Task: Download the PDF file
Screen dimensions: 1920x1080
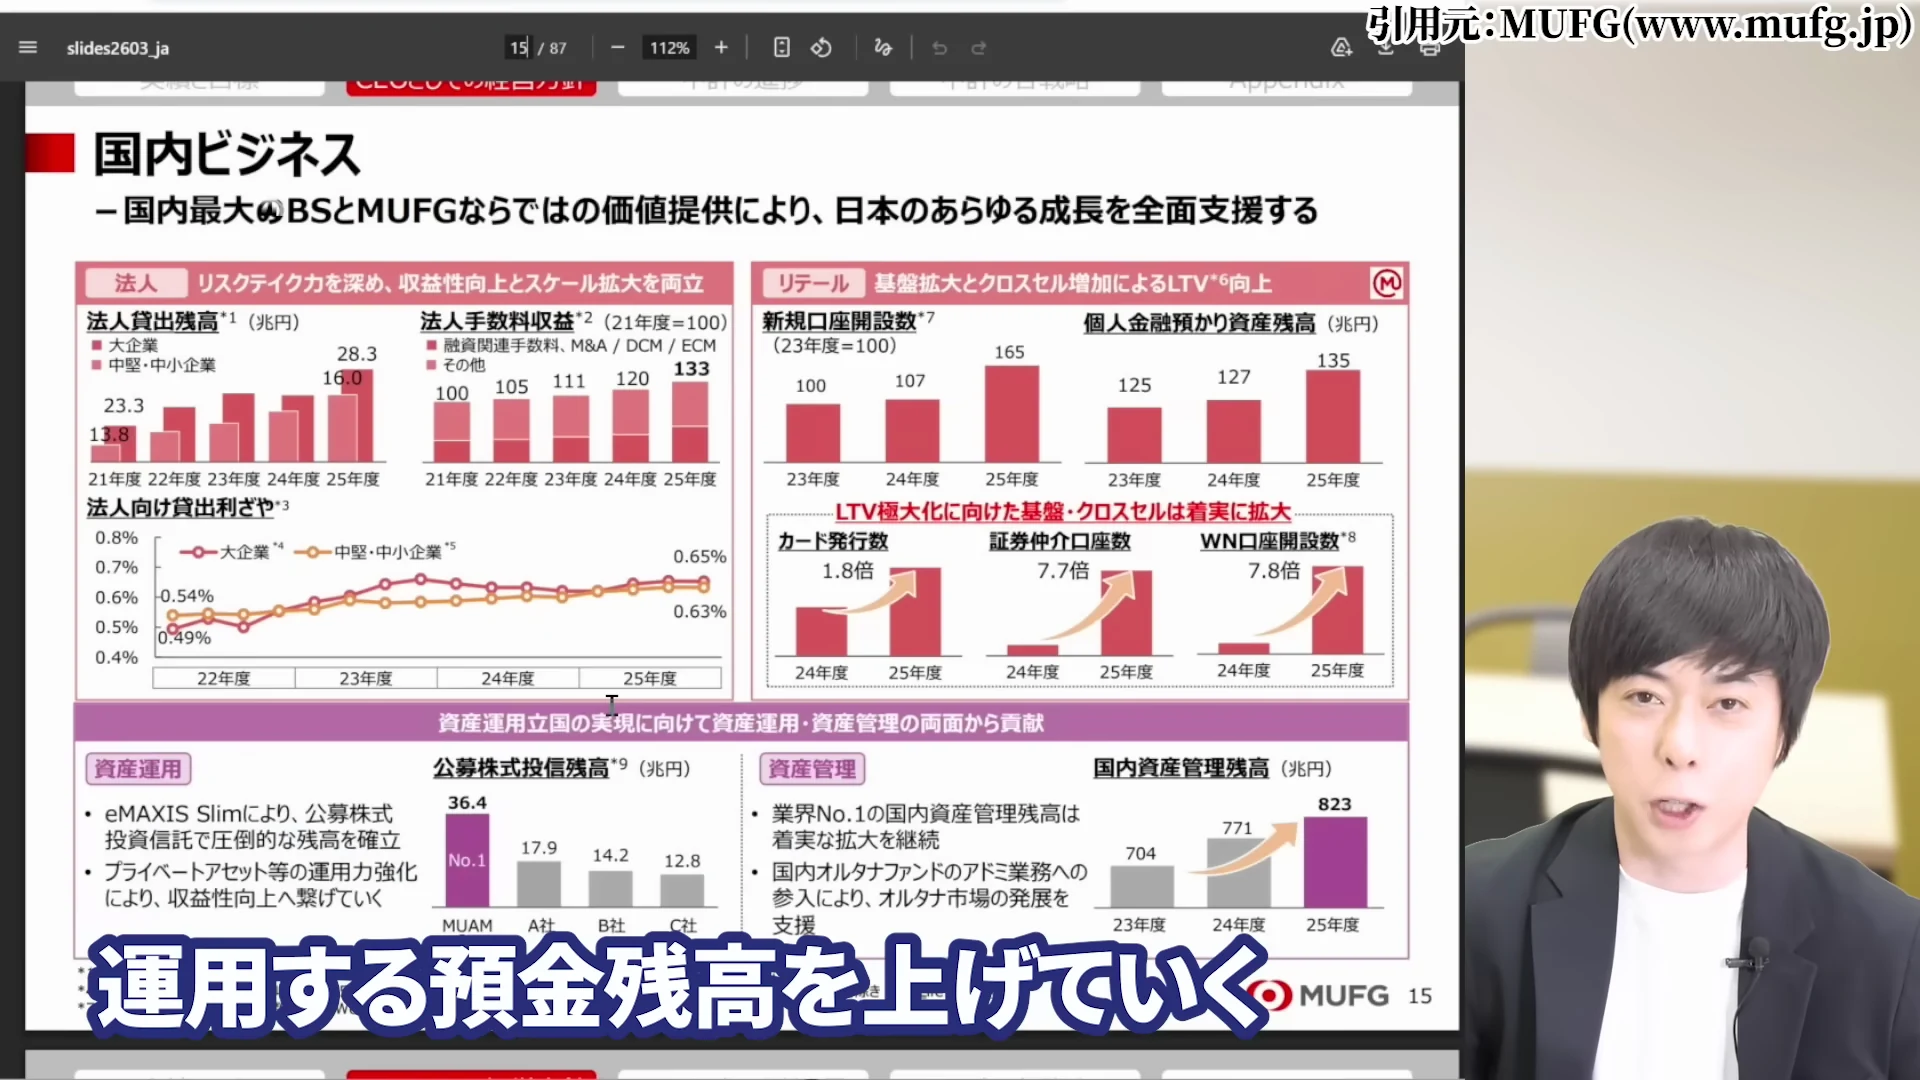Action: pos(1386,47)
